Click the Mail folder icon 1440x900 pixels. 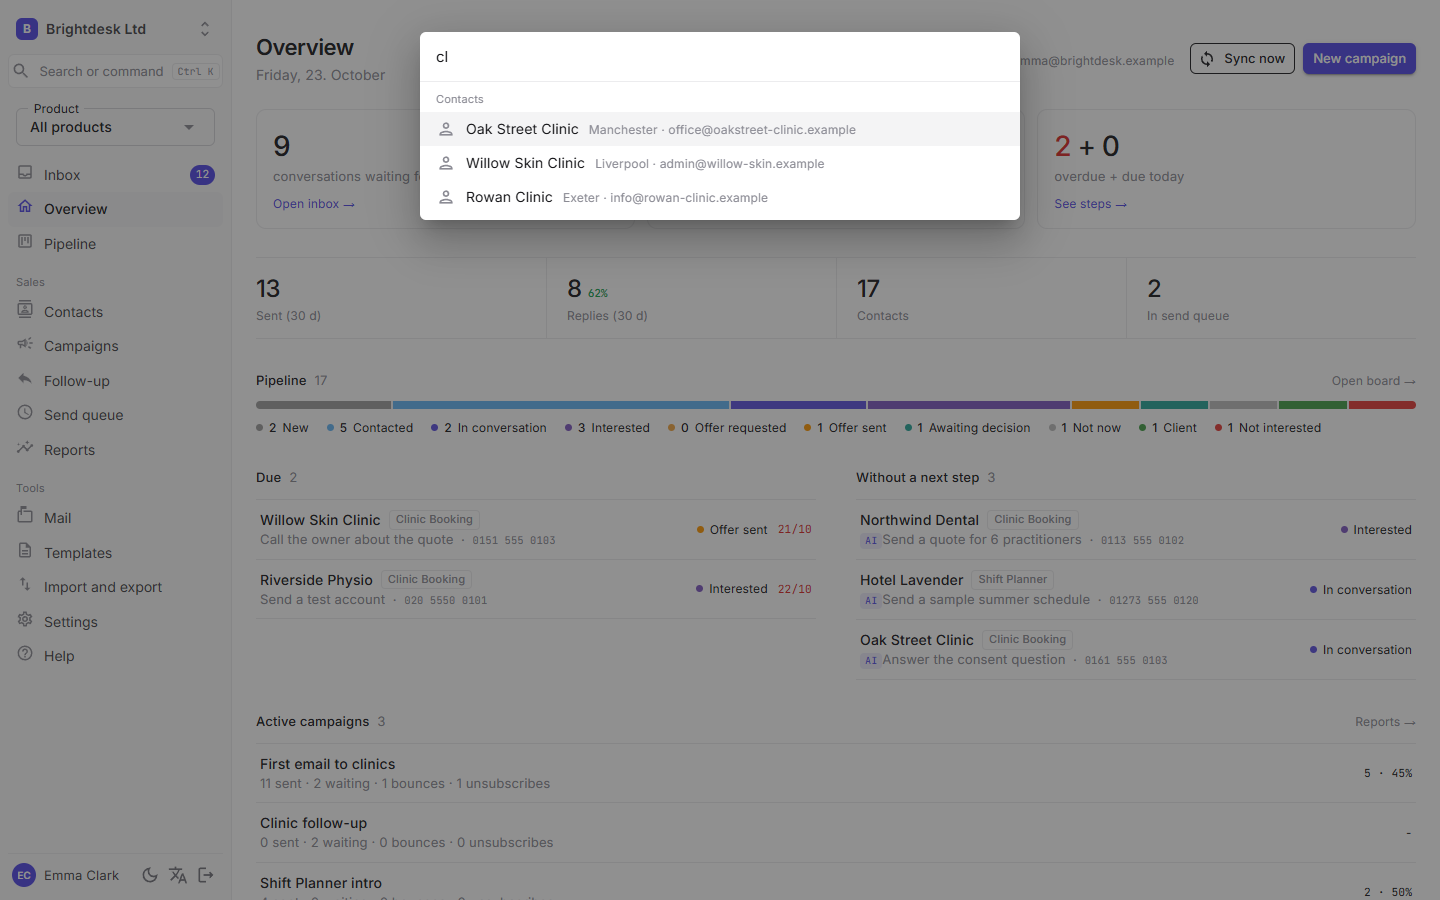25,516
